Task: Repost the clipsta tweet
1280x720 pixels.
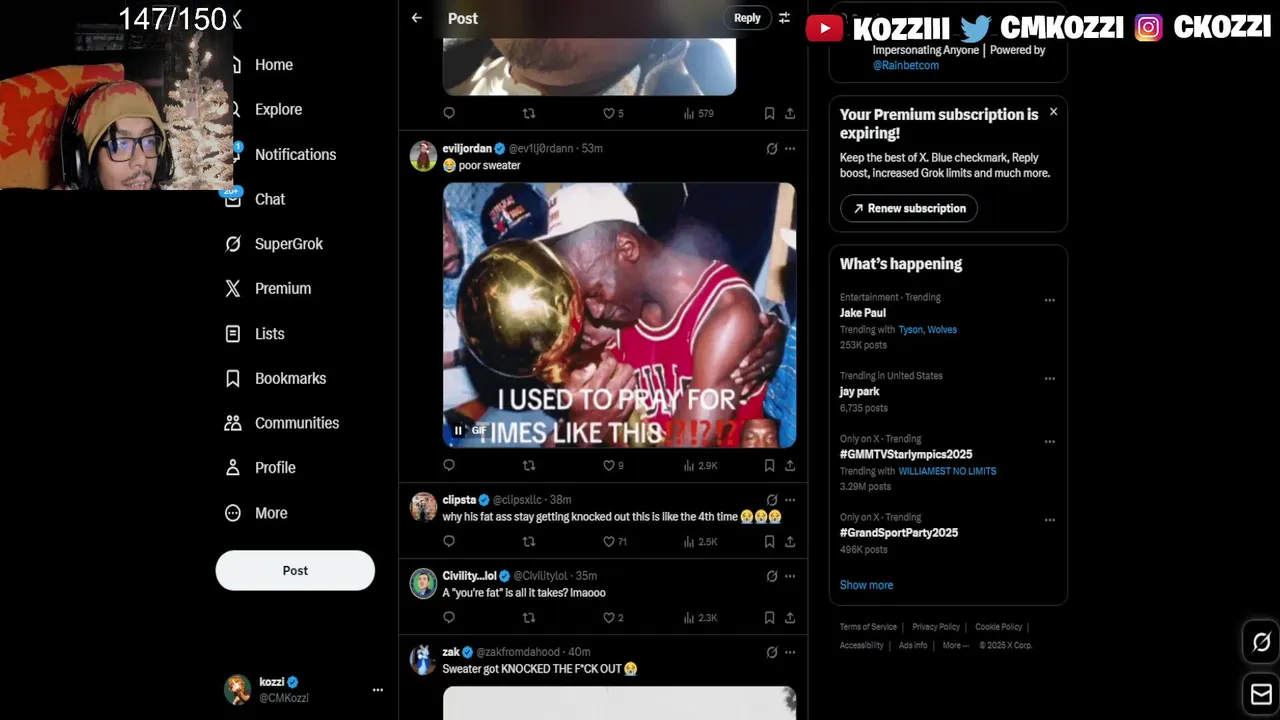Action: pos(529,541)
